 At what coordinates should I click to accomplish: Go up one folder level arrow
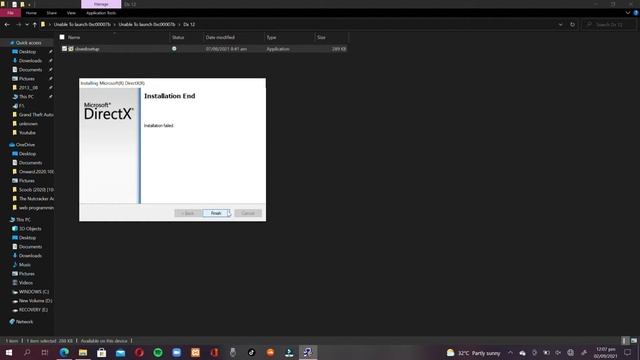coord(34,24)
